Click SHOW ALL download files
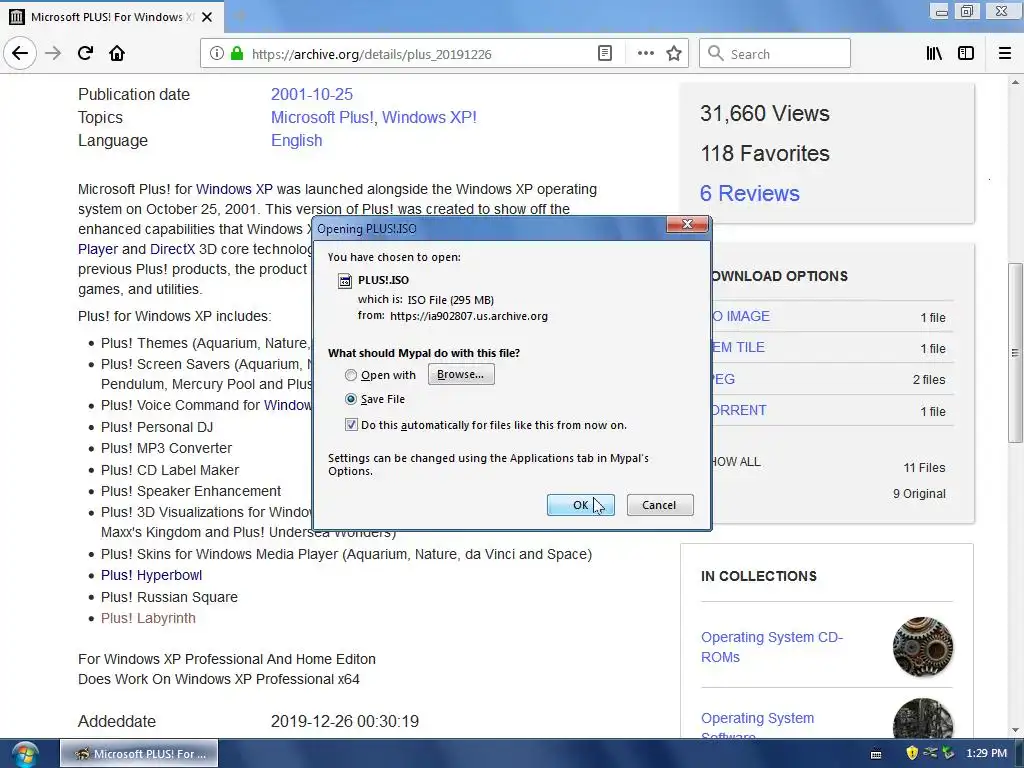The height and width of the screenshot is (768, 1024). coord(736,462)
